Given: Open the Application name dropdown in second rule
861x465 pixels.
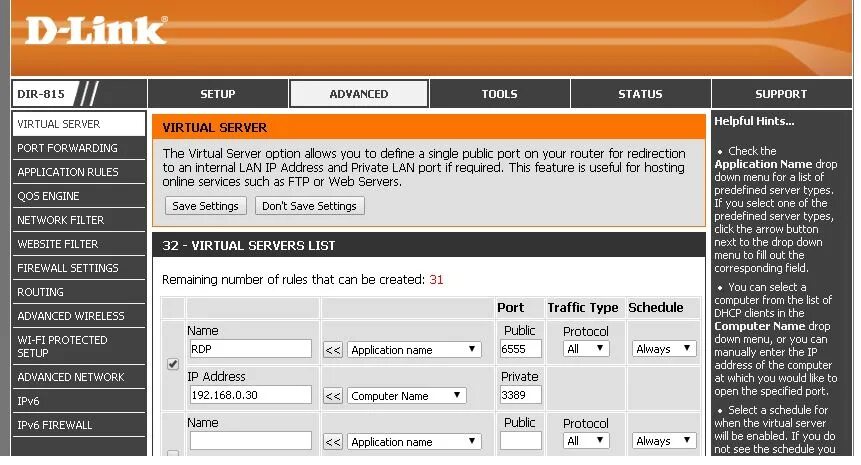Looking at the screenshot, I should point(414,442).
